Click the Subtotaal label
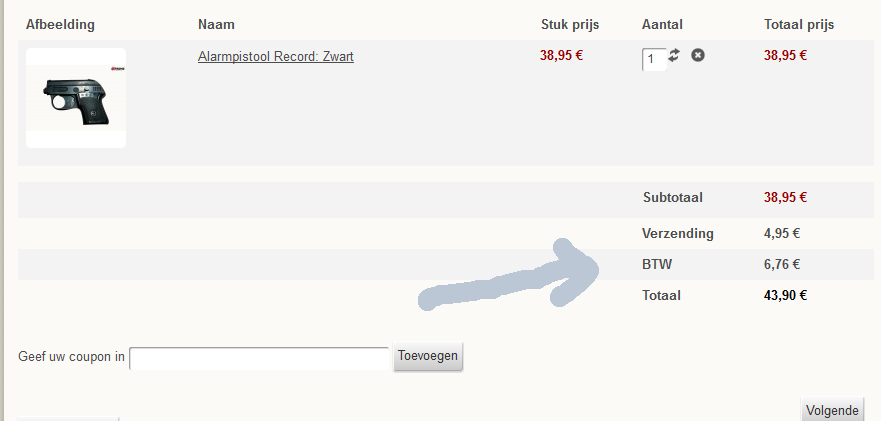Viewport: 881px width, 421px height. tap(673, 197)
